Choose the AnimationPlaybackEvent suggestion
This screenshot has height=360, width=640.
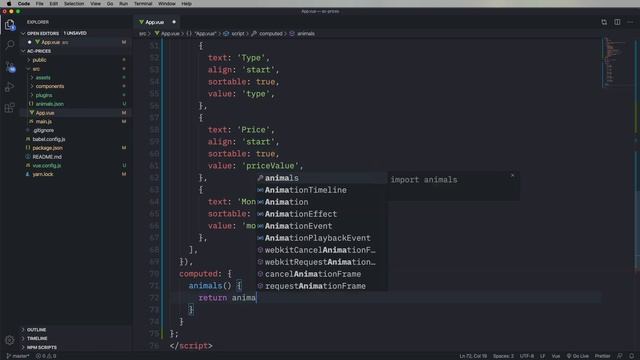[x=322, y=238]
